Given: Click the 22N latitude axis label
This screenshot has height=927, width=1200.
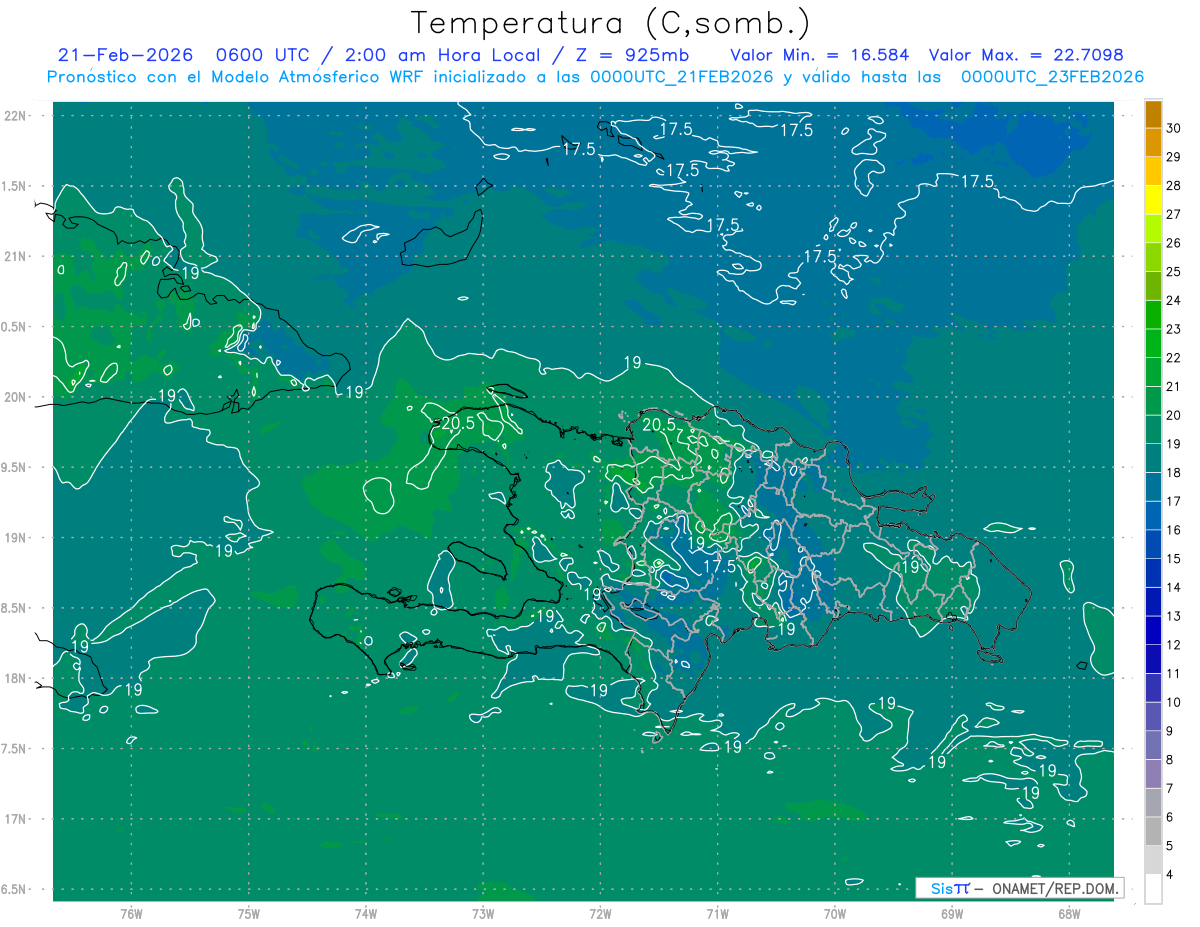Looking at the screenshot, I should click(x=17, y=115).
